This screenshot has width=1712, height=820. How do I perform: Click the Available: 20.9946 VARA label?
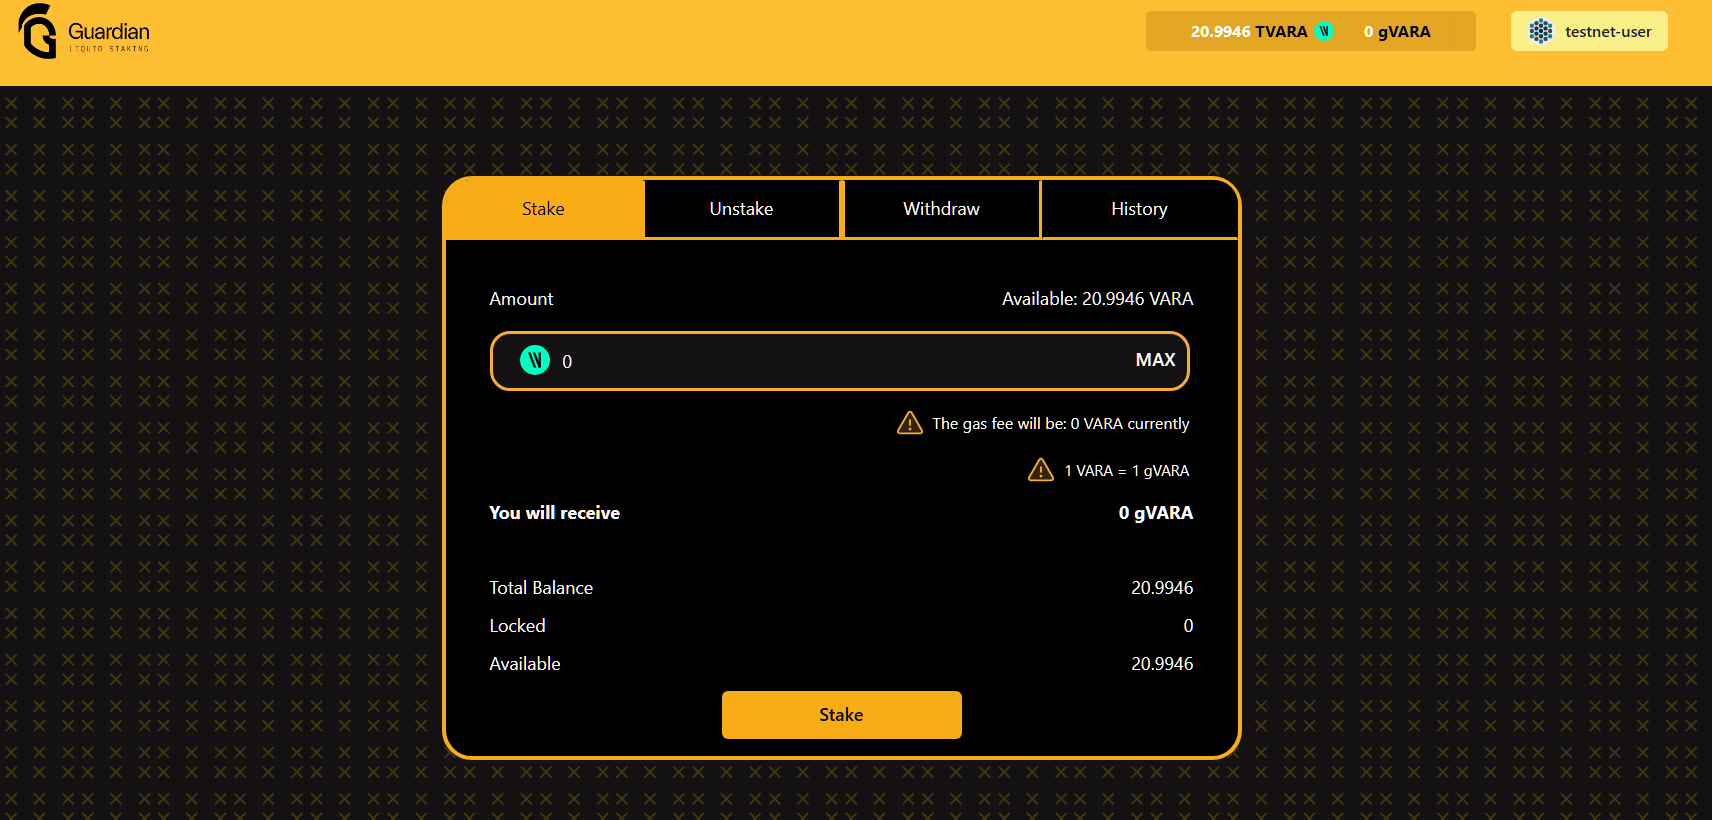point(1097,299)
